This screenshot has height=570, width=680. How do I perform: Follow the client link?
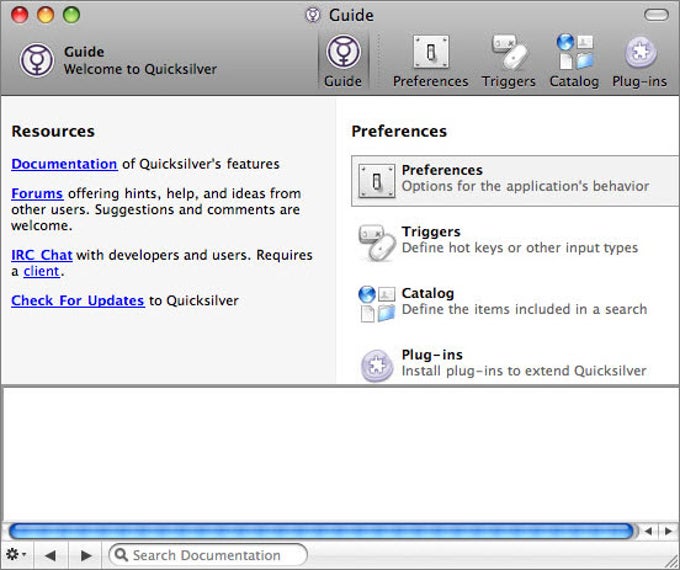point(42,272)
